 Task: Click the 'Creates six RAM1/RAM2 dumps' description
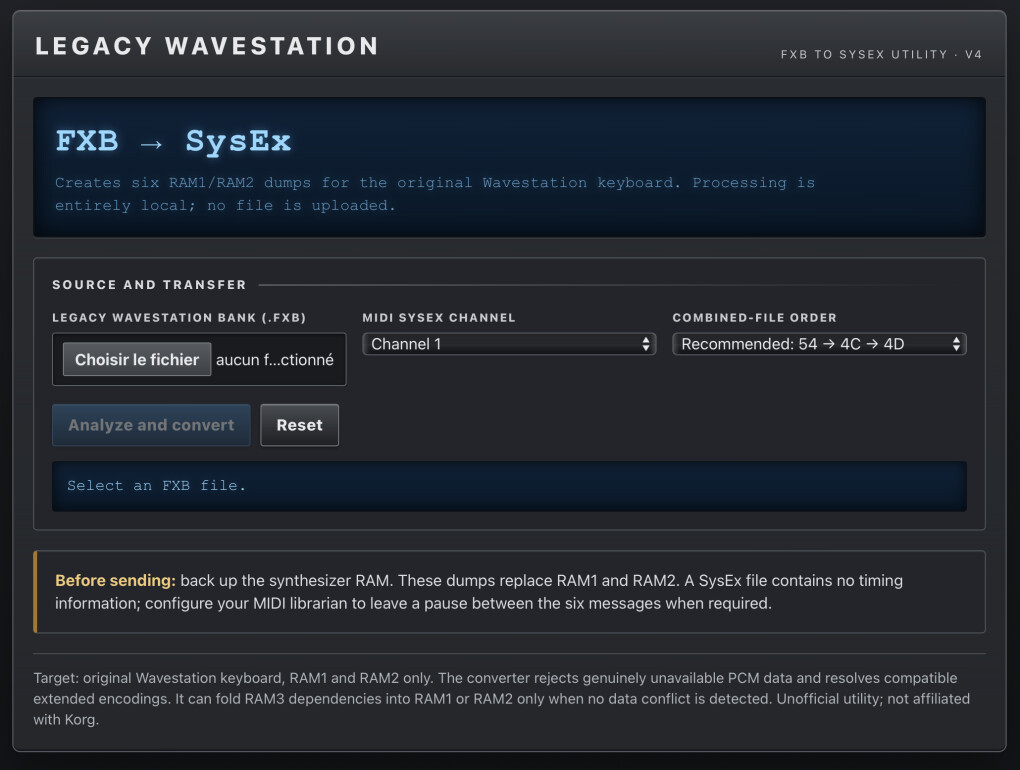point(435,194)
